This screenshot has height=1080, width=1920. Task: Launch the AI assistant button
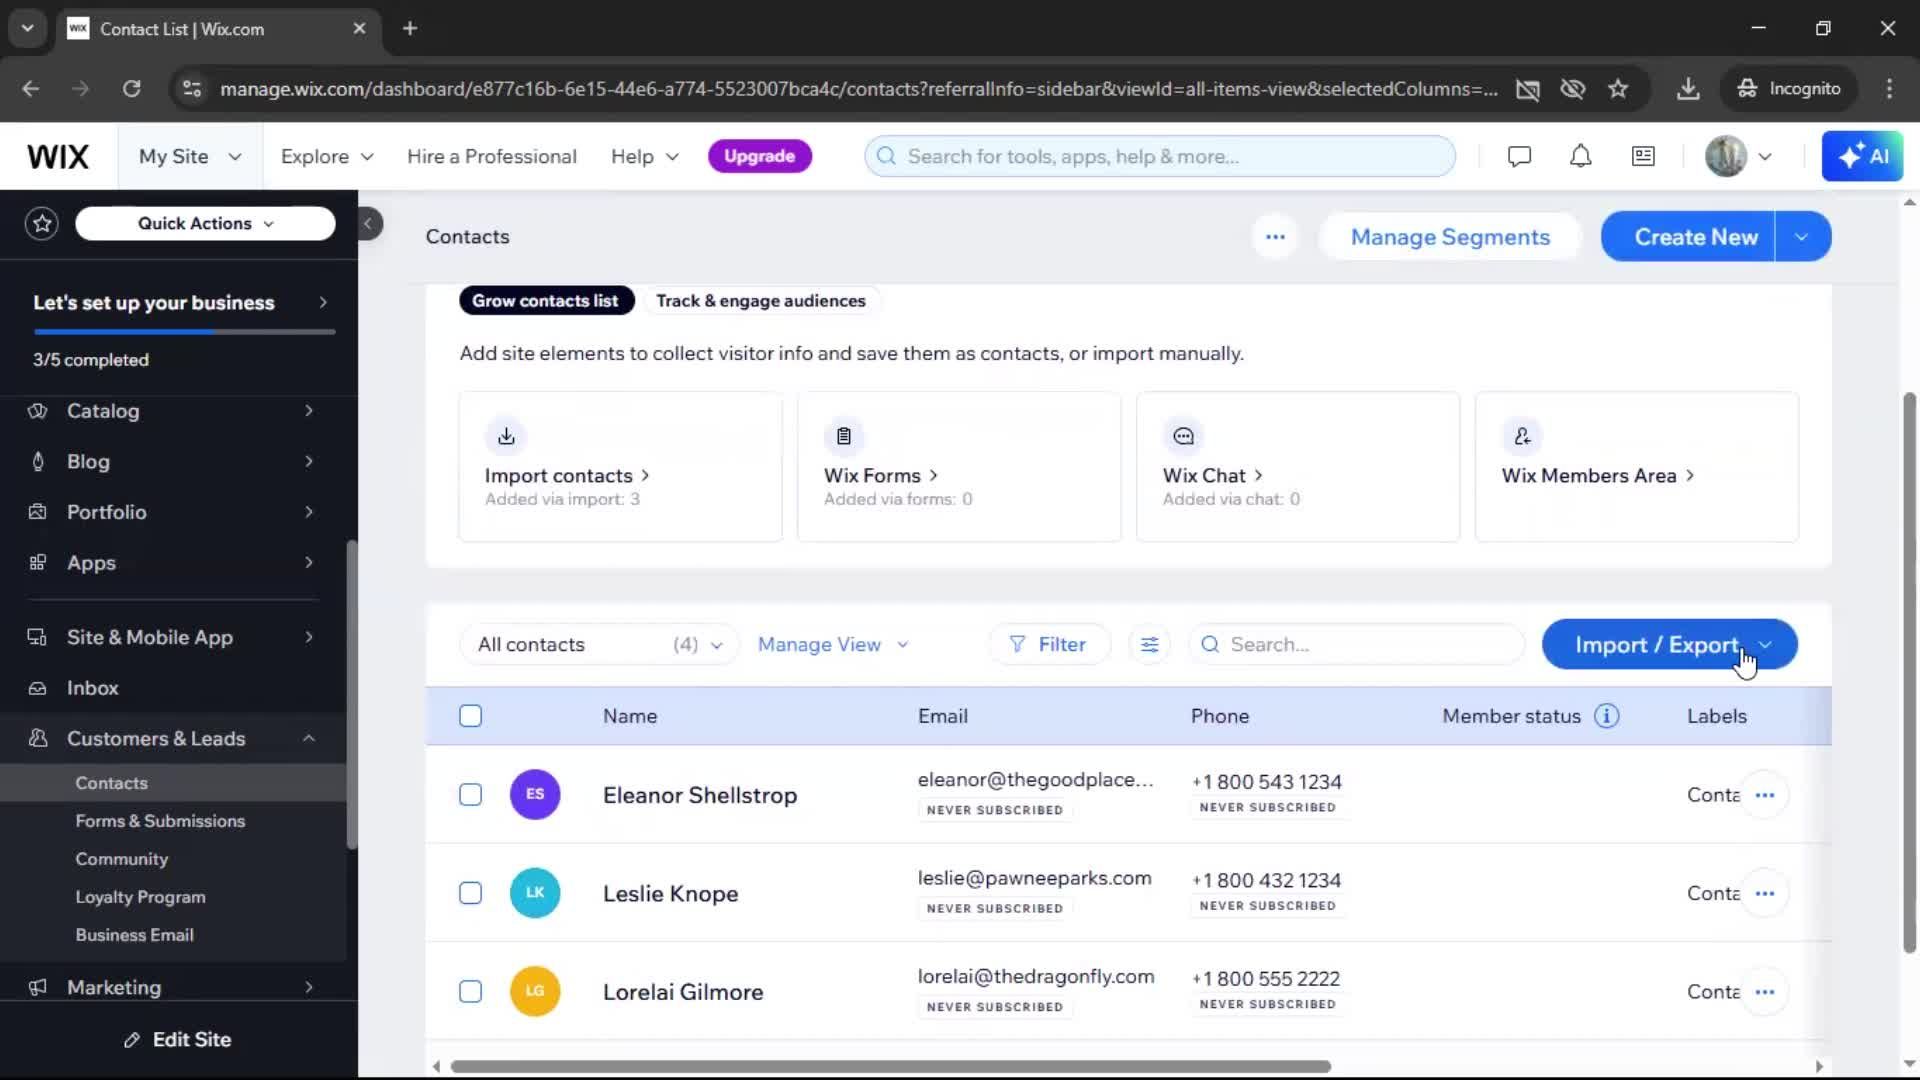(x=1862, y=157)
